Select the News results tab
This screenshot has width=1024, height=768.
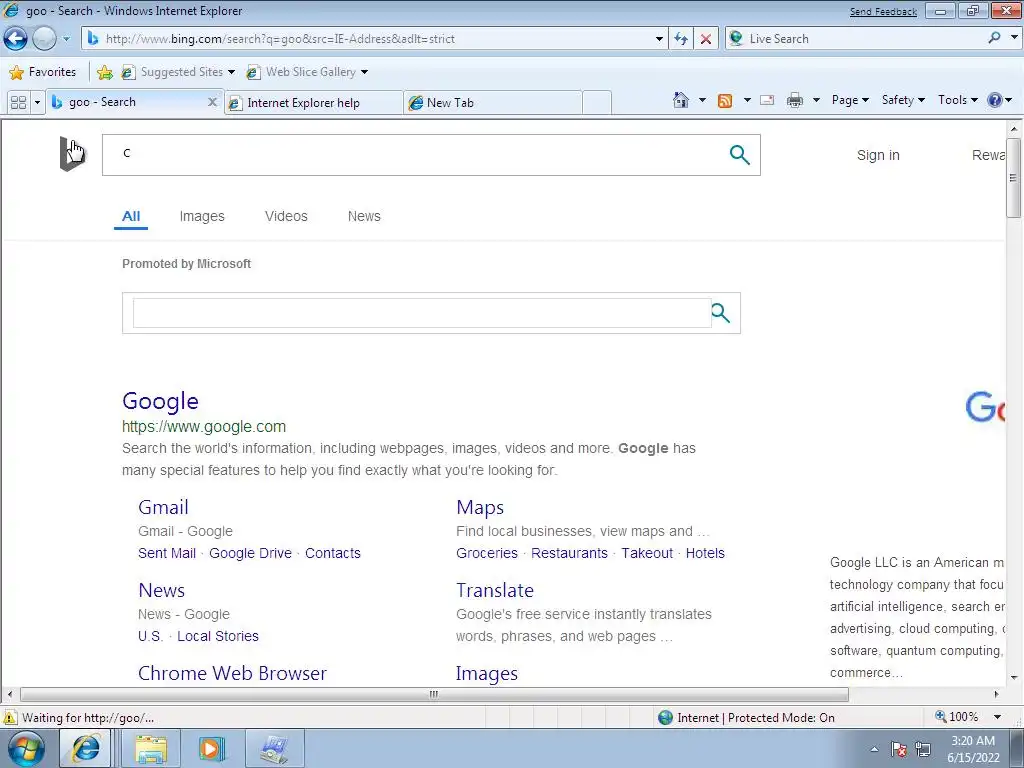pyautogui.click(x=364, y=216)
